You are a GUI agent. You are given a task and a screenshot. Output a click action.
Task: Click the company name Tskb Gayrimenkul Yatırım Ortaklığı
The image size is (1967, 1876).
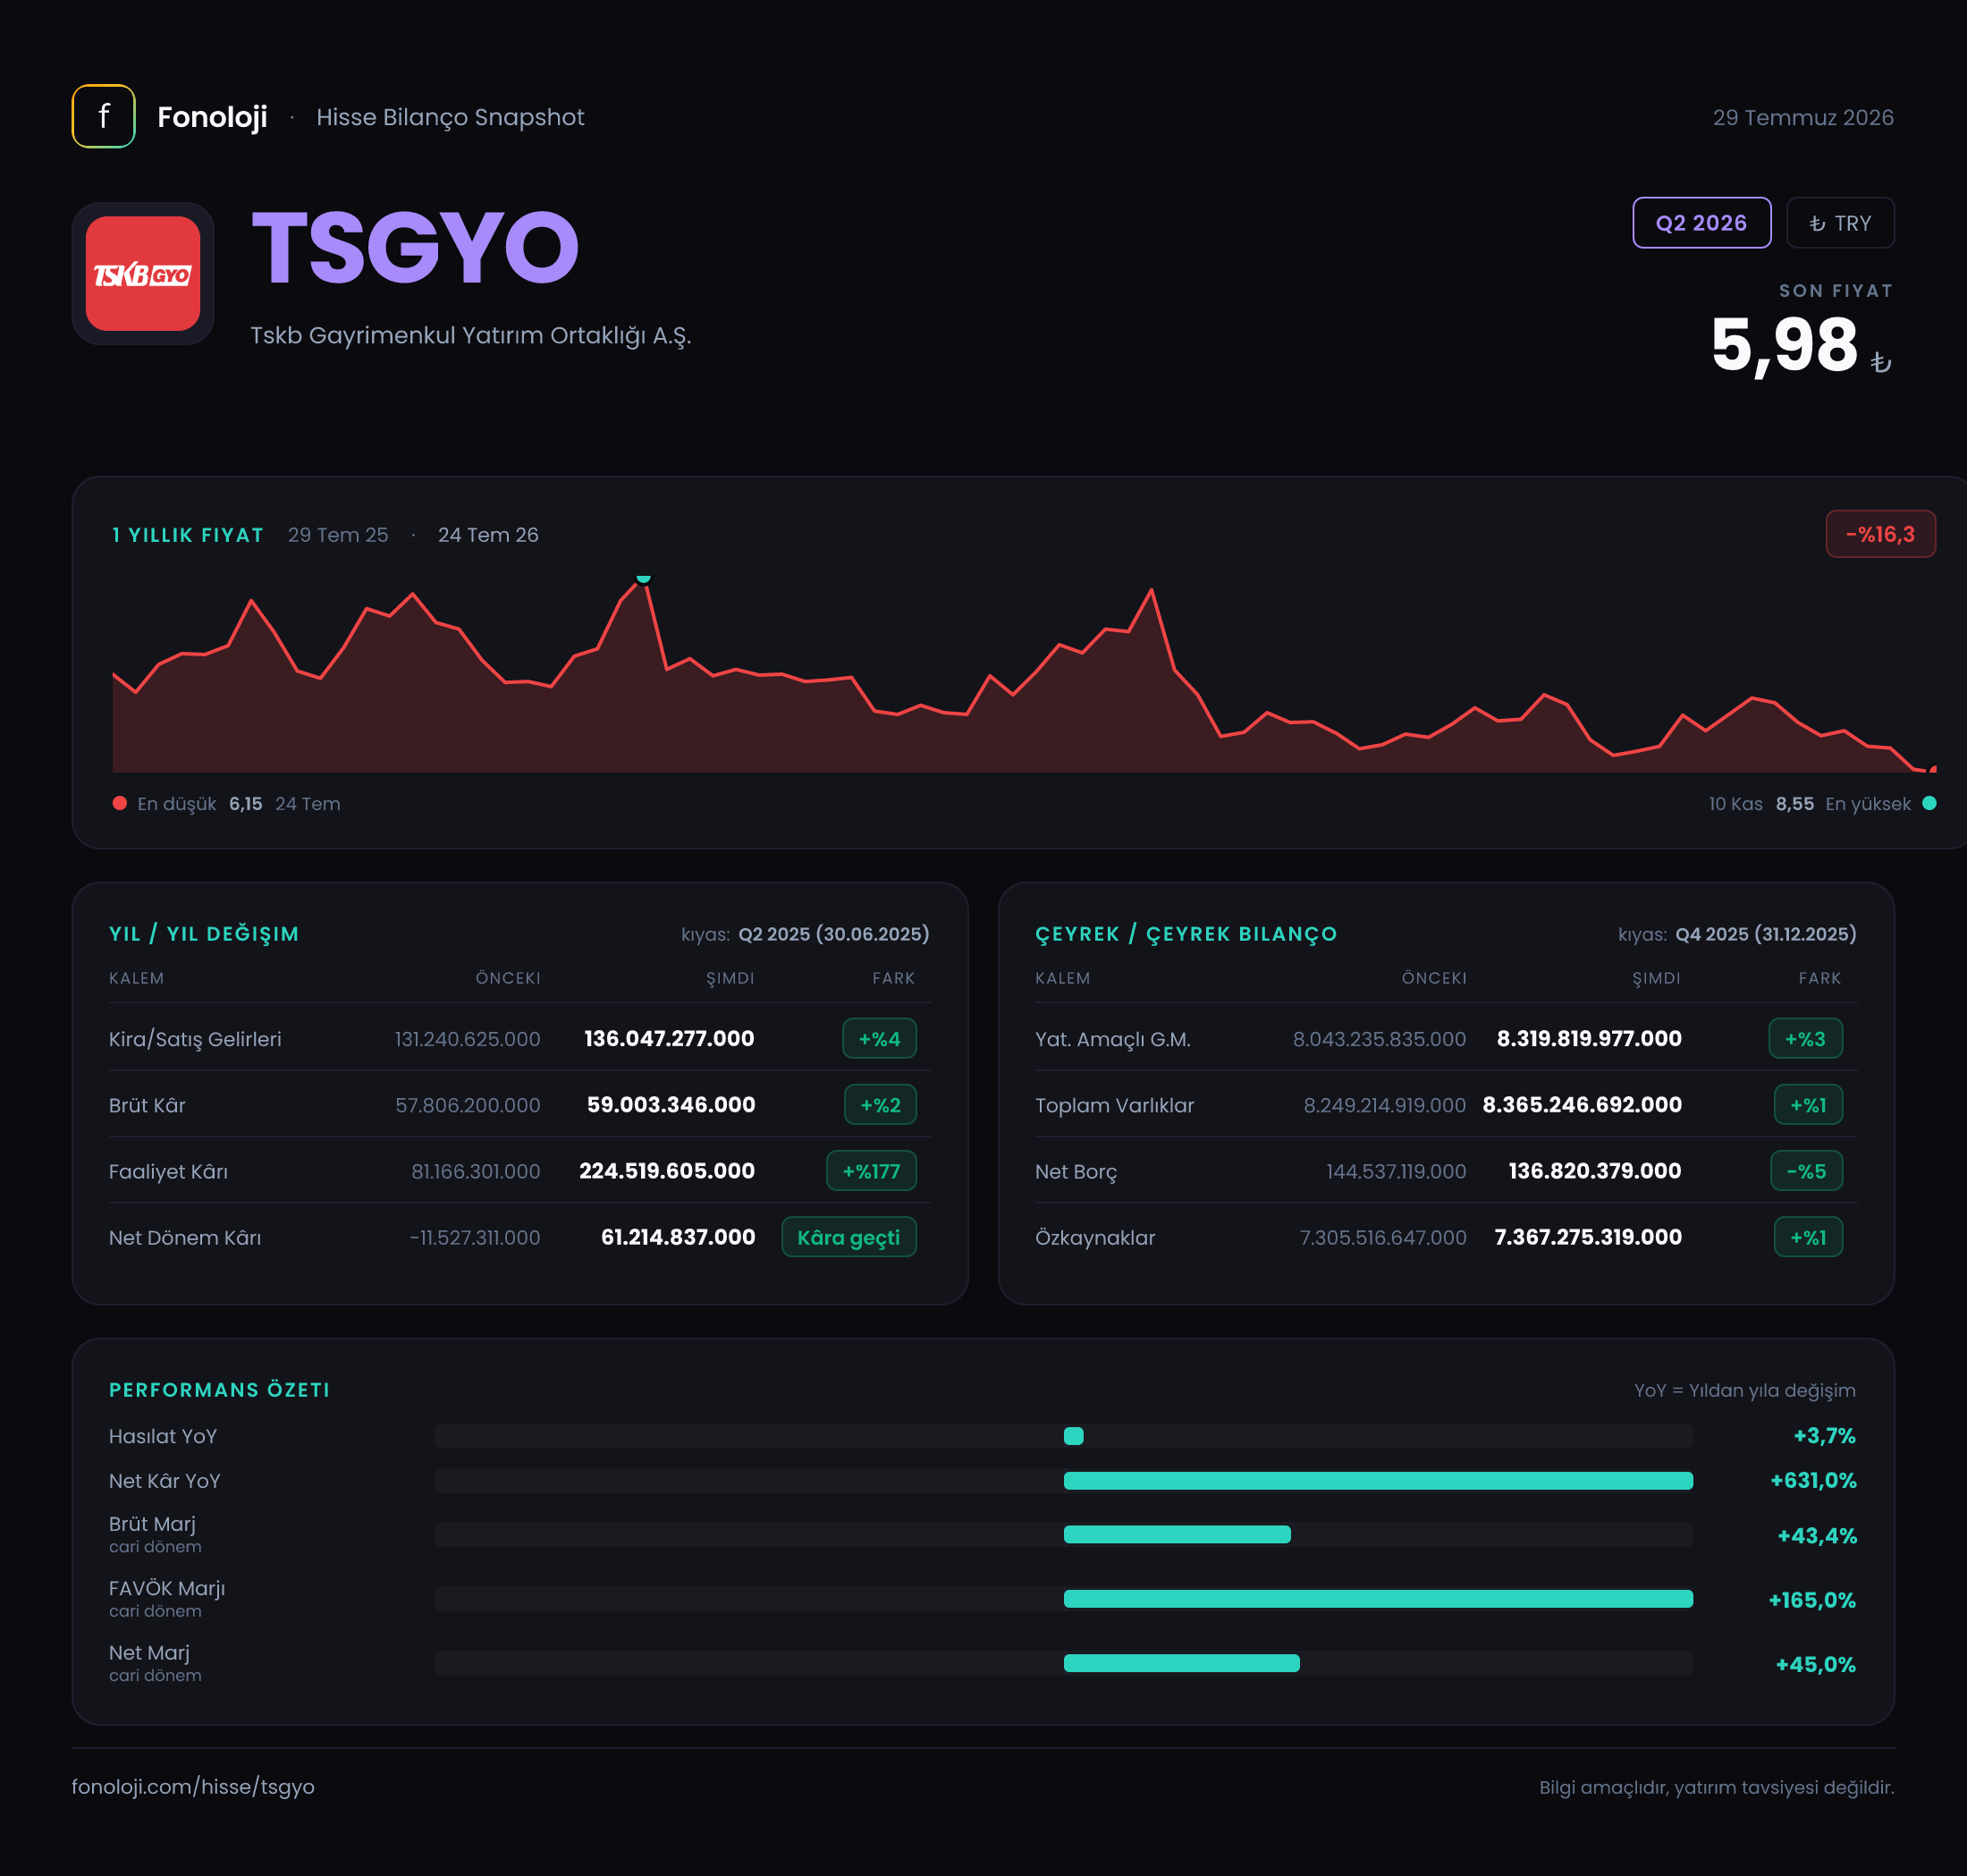click(x=470, y=335)
